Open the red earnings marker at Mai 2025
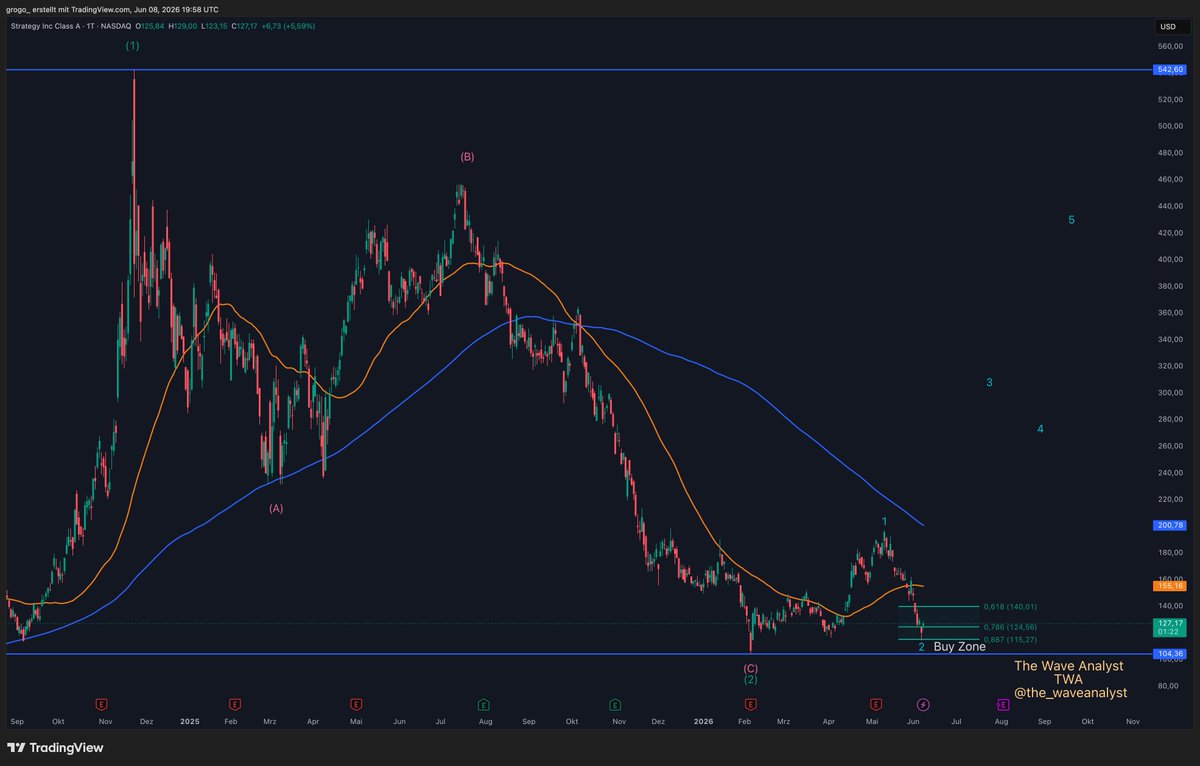 [x=355, y=705]
